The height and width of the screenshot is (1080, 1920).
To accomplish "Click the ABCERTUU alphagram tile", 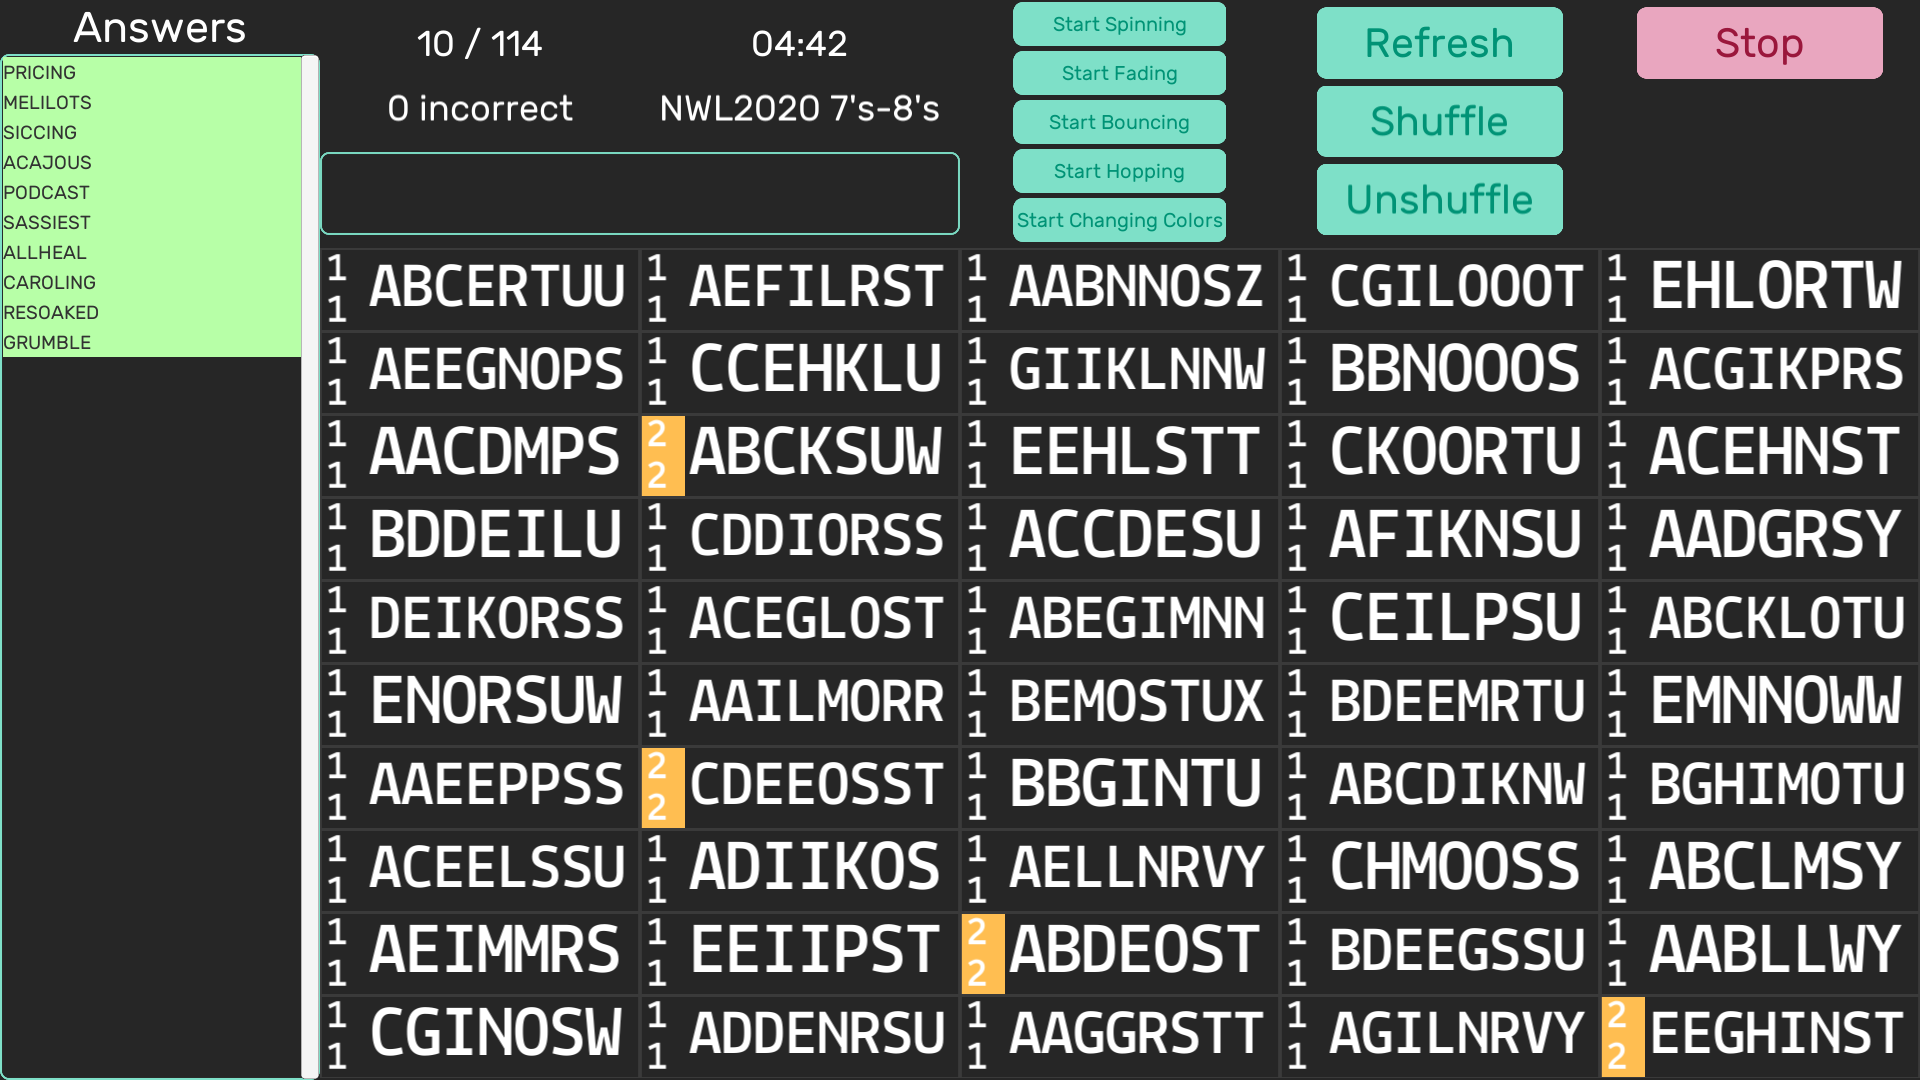I will 497,287.
